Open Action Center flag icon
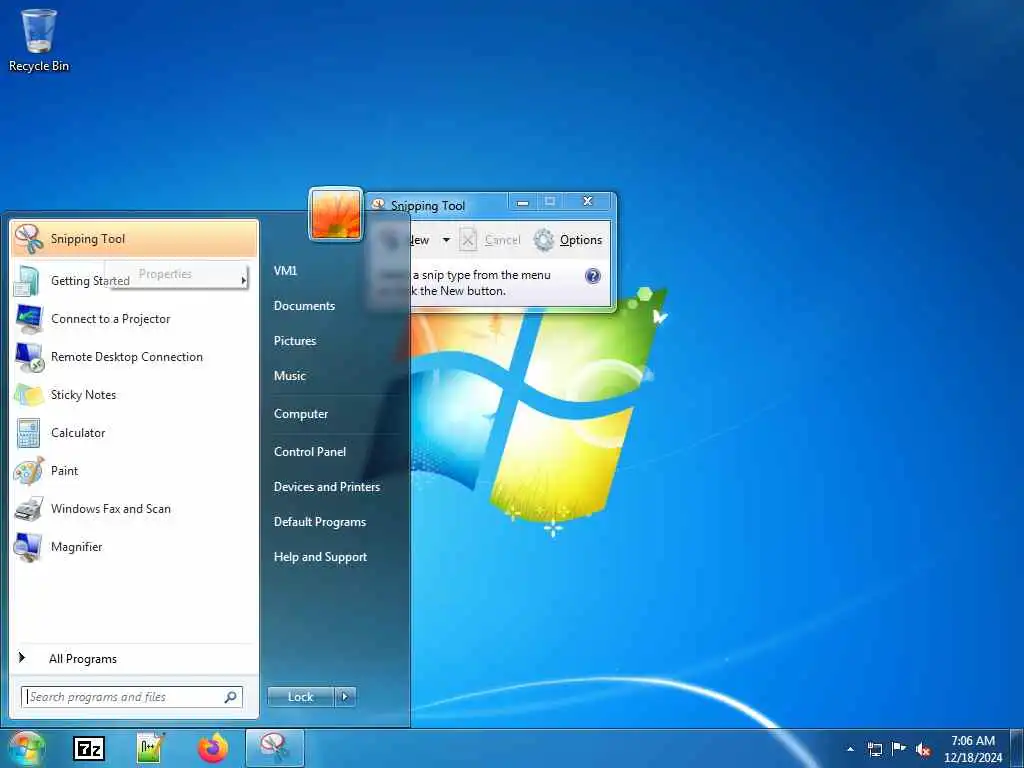The width and height of the screenshot is (1024, 768). [x=899, y=748]
